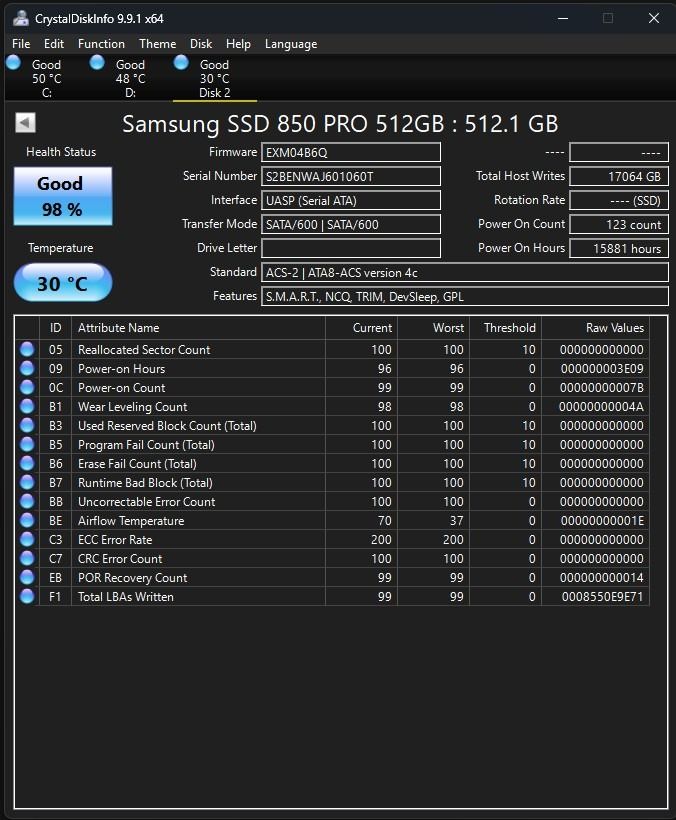Click the empty Drive Letter field
676x820 pixels.
[351, 248]
